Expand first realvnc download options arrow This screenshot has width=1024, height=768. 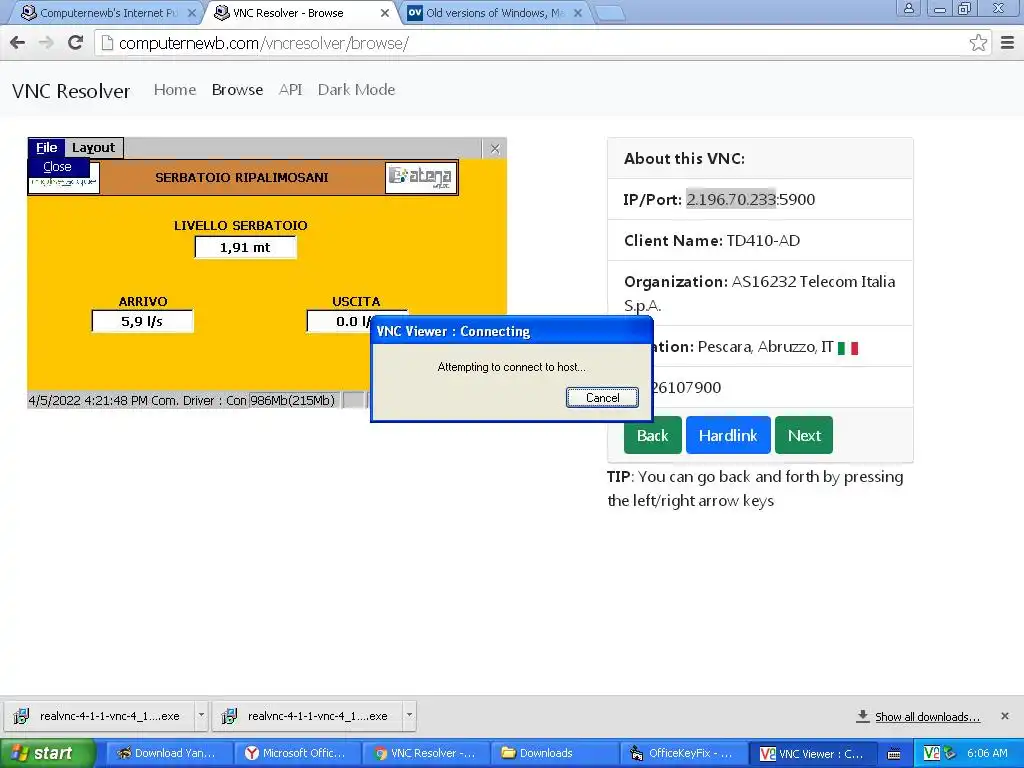(x=201, y=716)
